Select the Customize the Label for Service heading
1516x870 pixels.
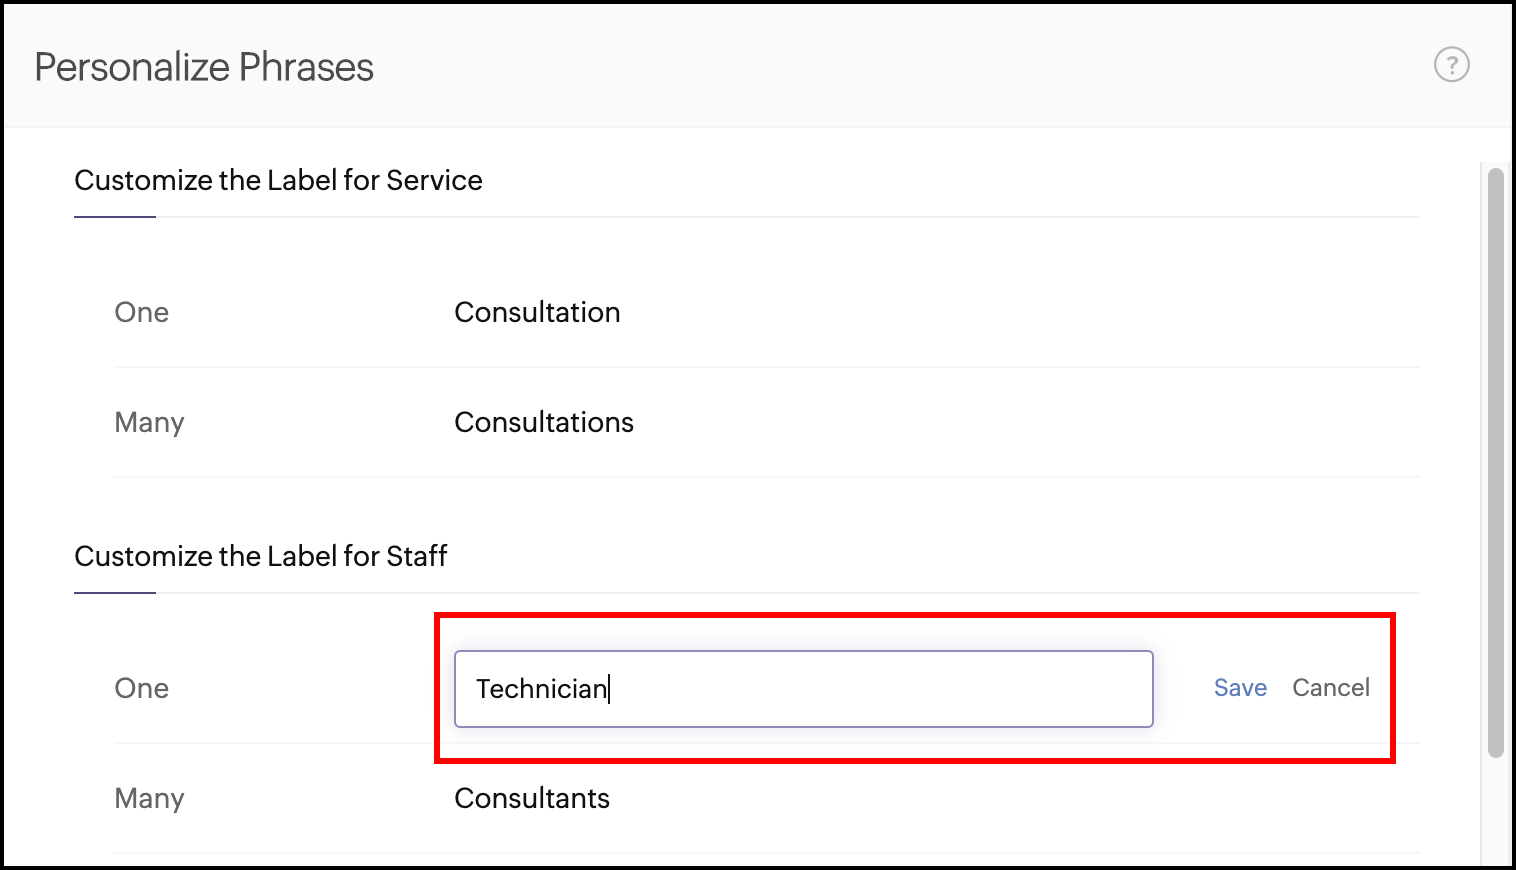point(278,180)
